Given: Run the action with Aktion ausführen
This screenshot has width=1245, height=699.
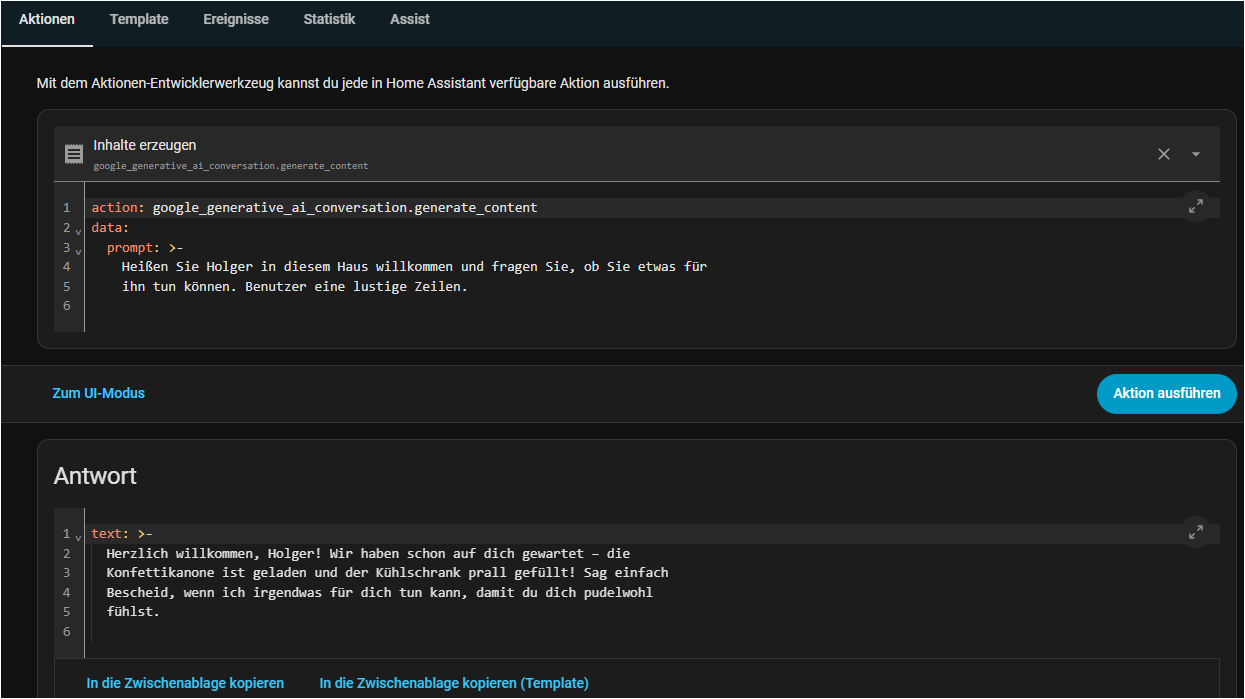Looking at the screenshot, I should [x=1167, y=394].
